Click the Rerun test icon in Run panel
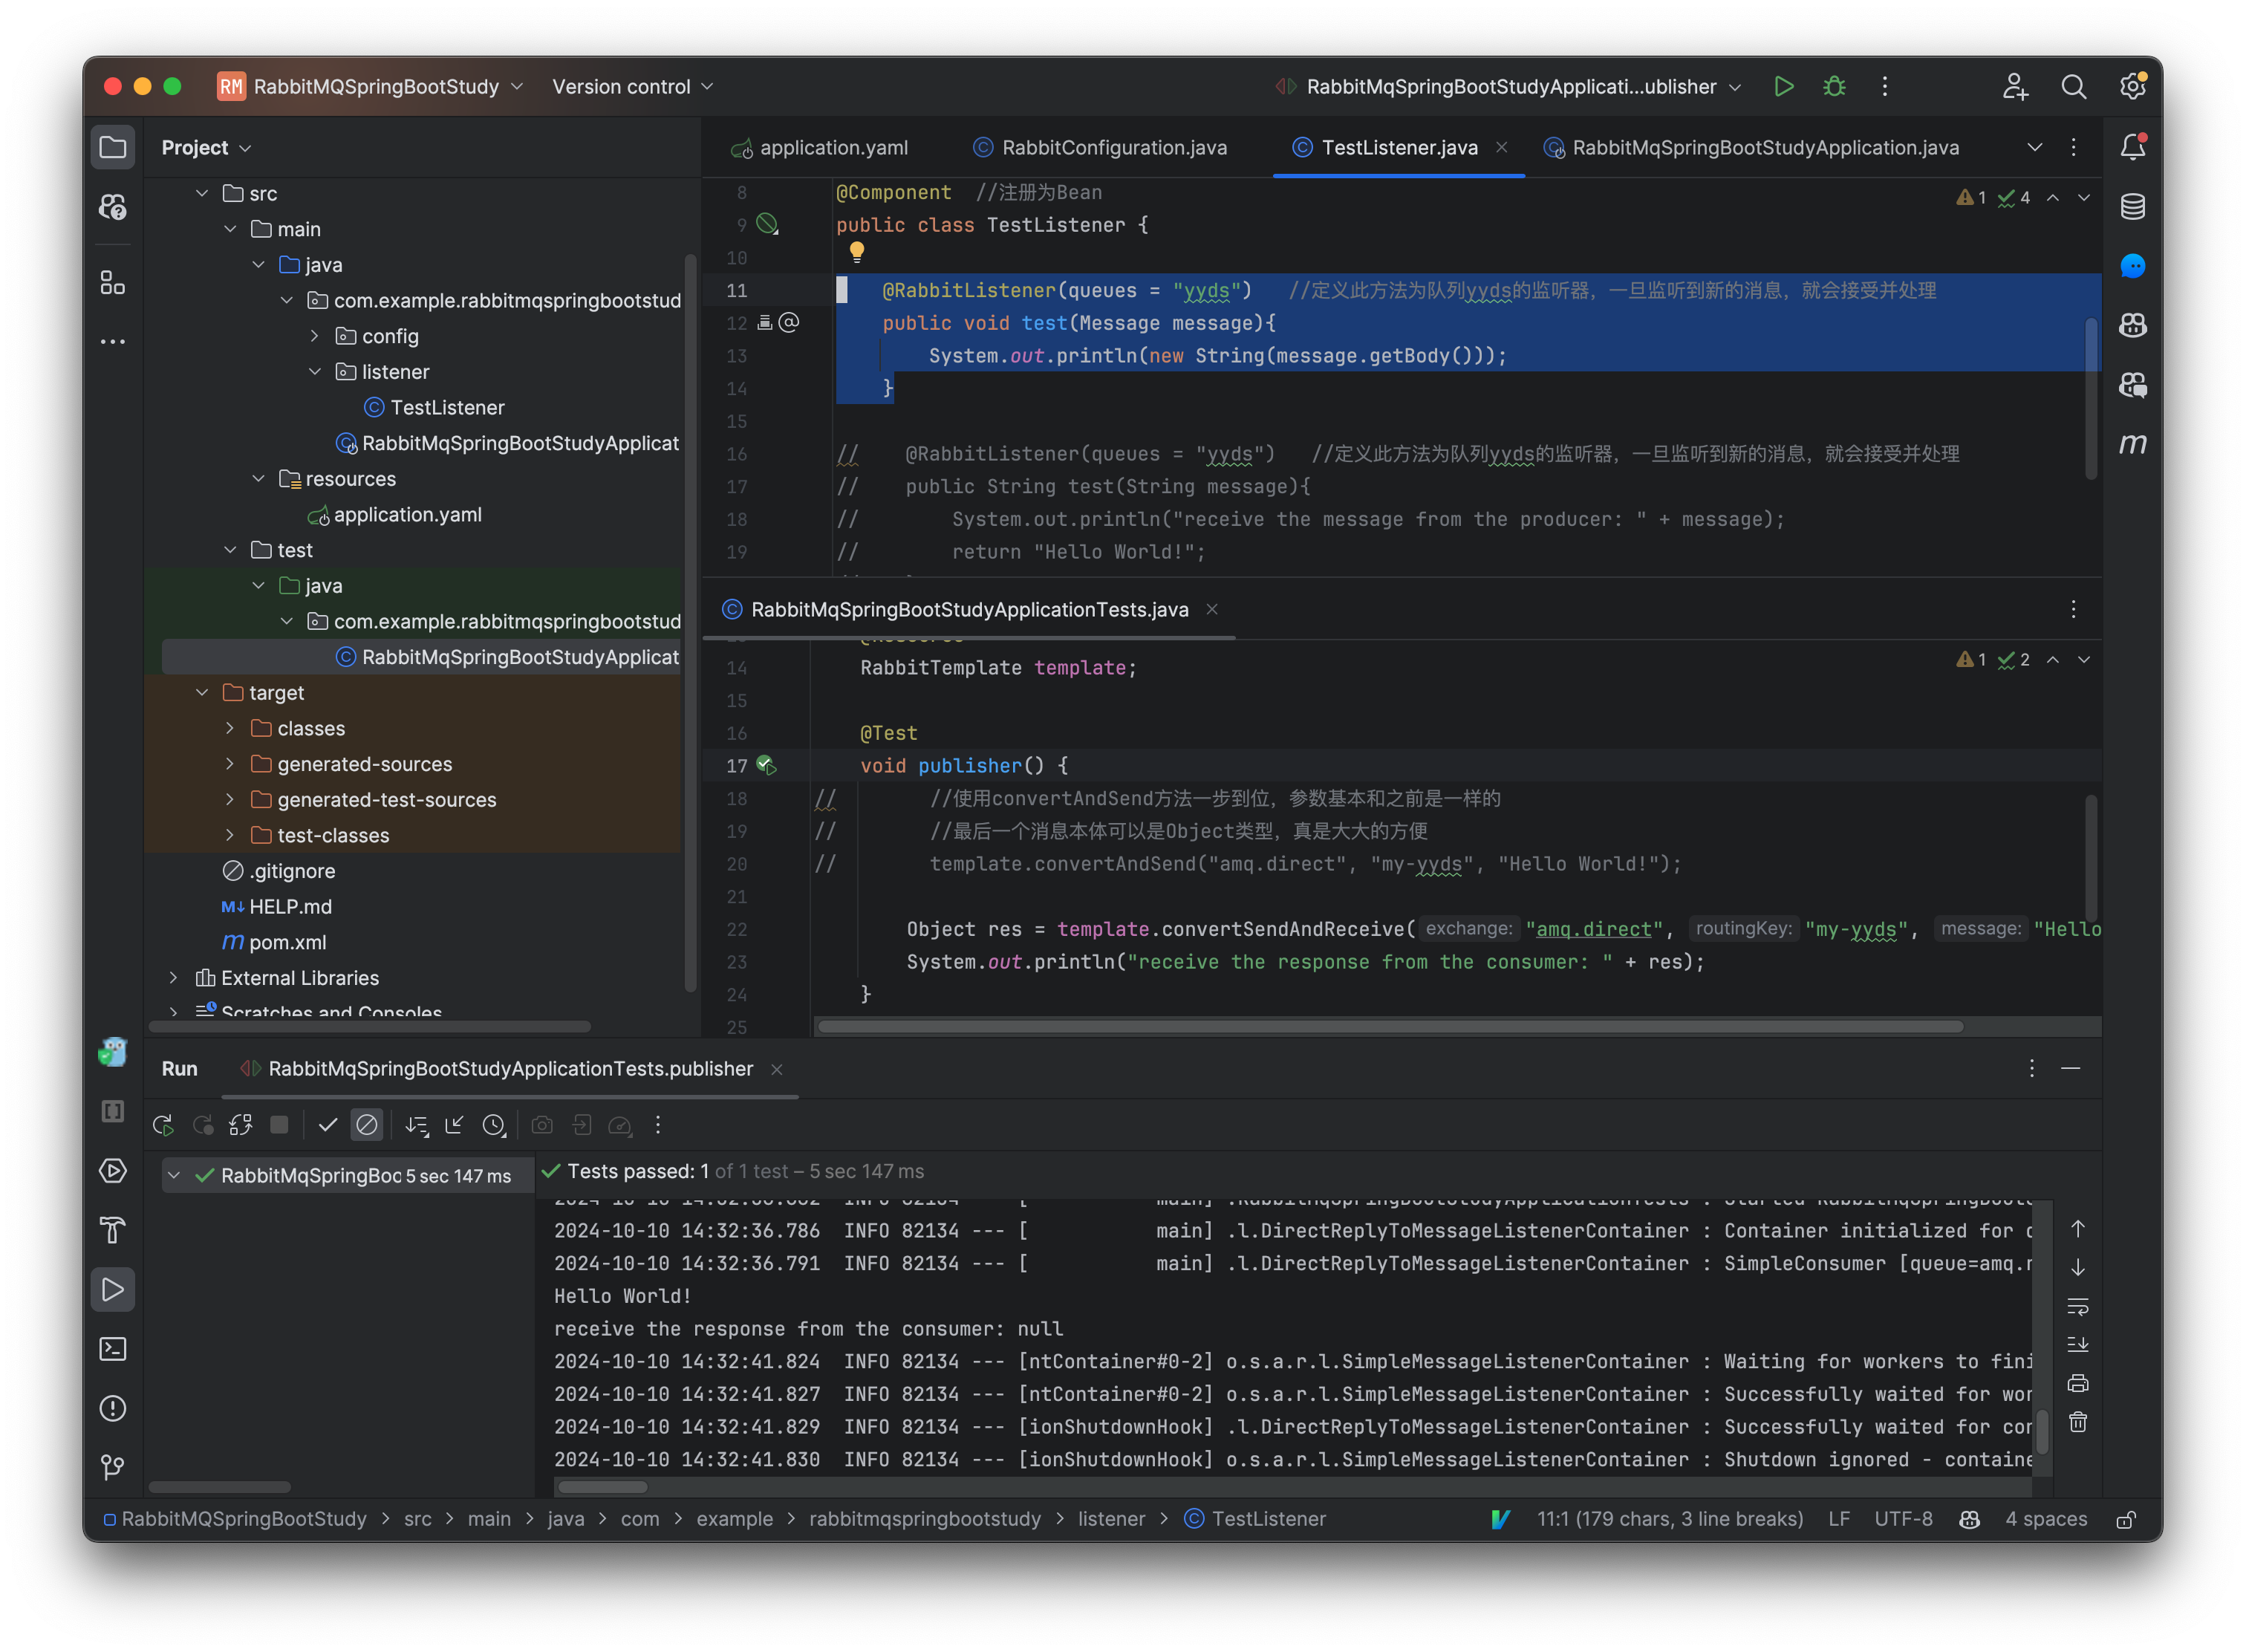Screen dimensions: 2246x1652 163,1125
